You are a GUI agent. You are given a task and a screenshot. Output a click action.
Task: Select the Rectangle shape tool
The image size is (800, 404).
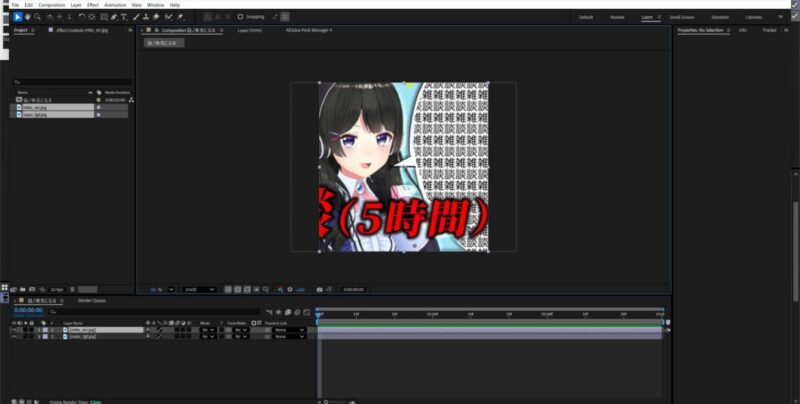(x=104, y=17)
